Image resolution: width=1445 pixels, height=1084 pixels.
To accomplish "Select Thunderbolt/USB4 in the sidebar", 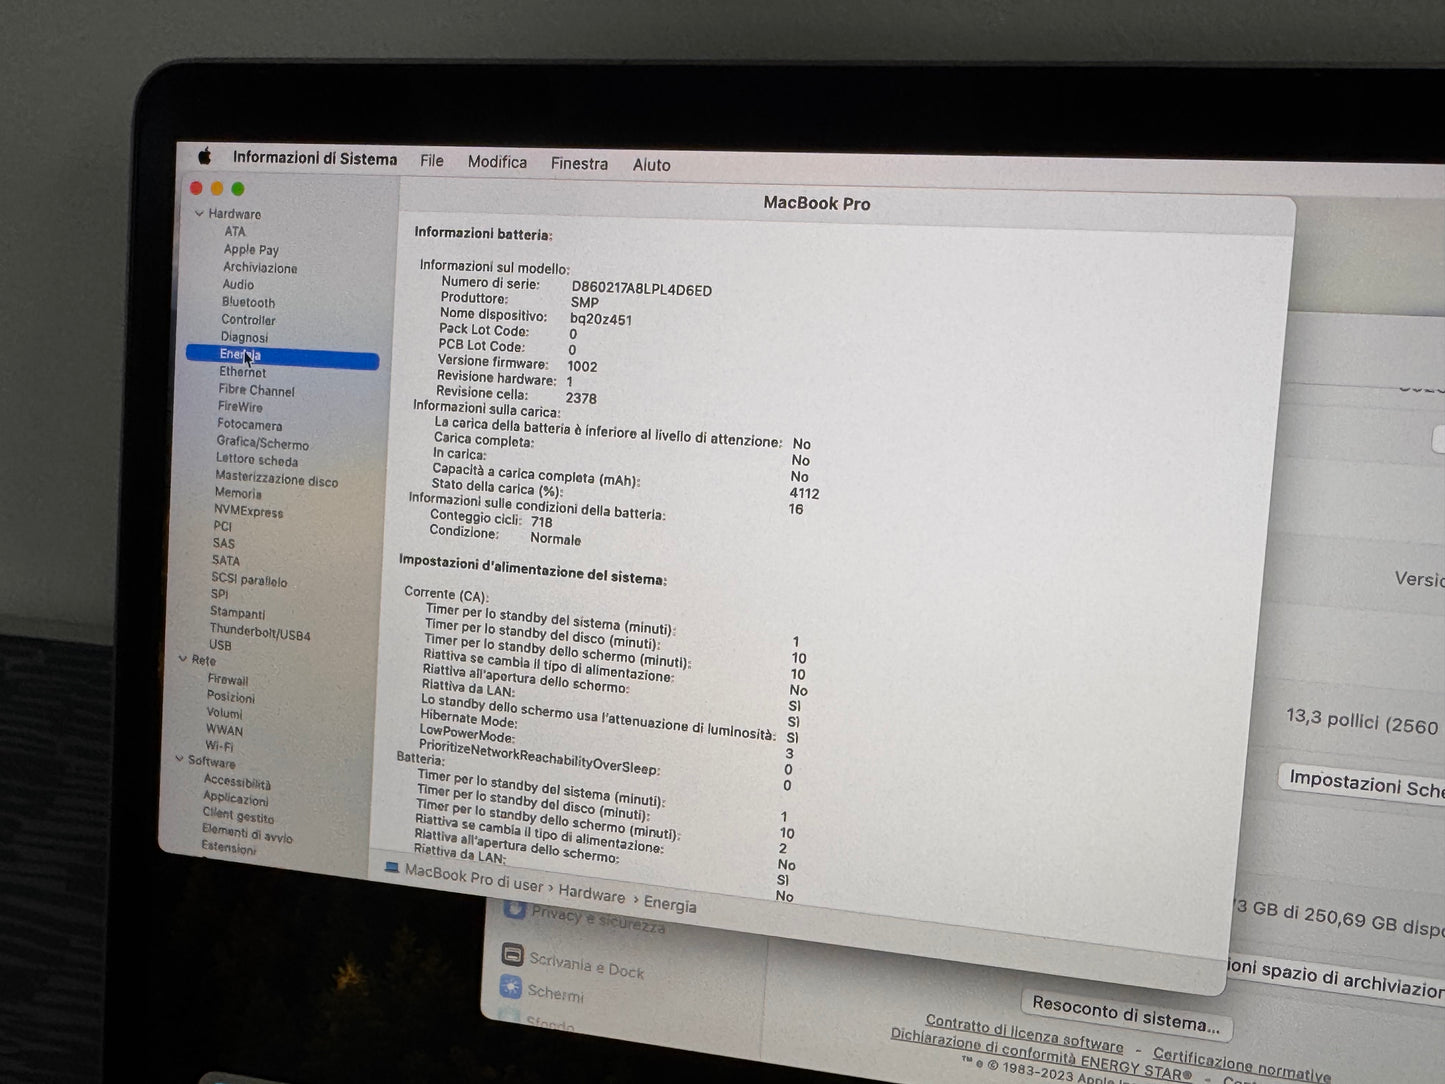I will 260,632.
